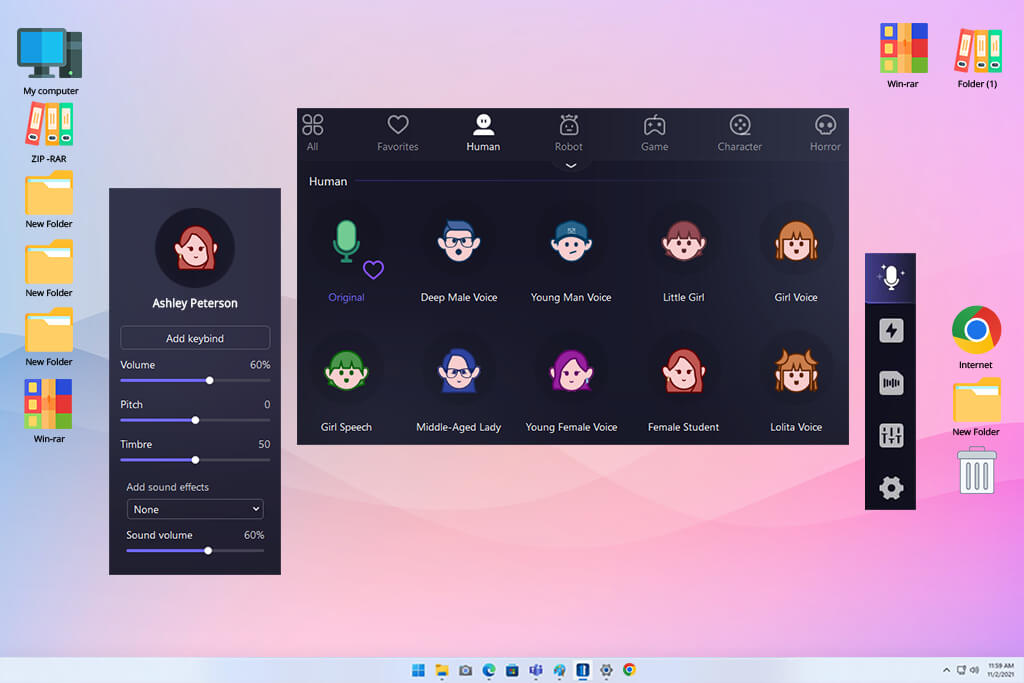
Task: Open the lightning bolt sidebar icon
Action: [x=890, y=330]
